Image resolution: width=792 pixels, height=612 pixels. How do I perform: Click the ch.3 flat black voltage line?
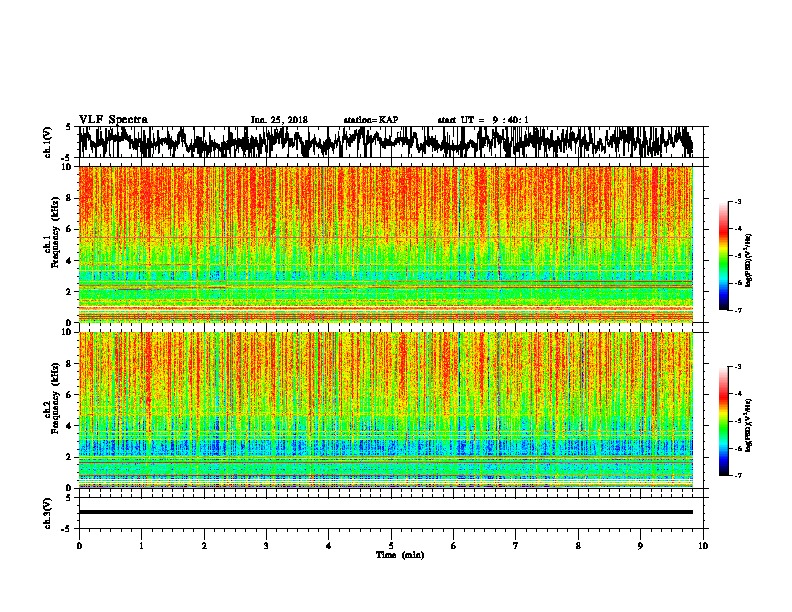point(386,512)
